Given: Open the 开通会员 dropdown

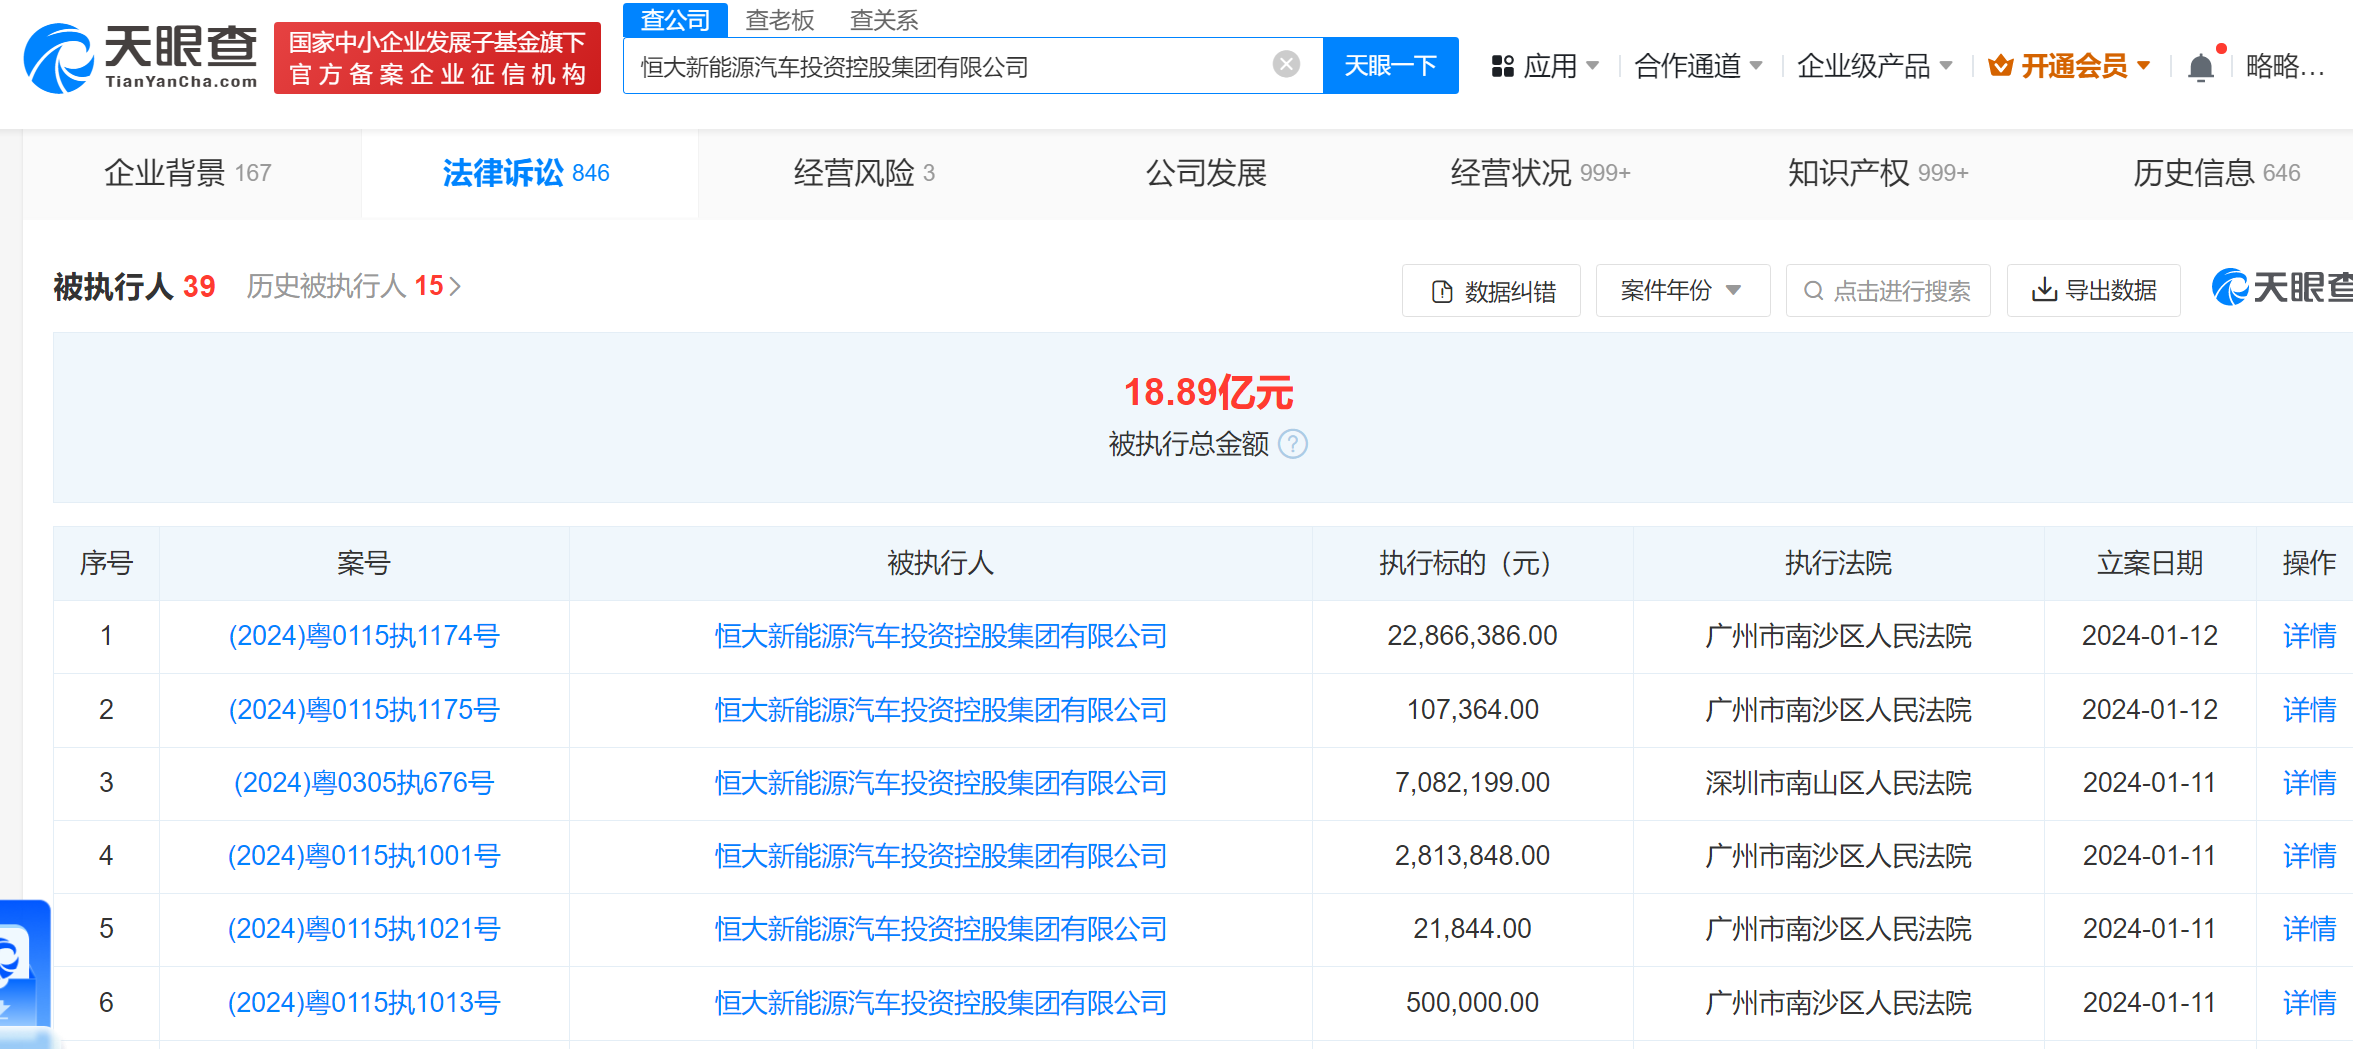Looking at the screenshot, I should 2070,66.
